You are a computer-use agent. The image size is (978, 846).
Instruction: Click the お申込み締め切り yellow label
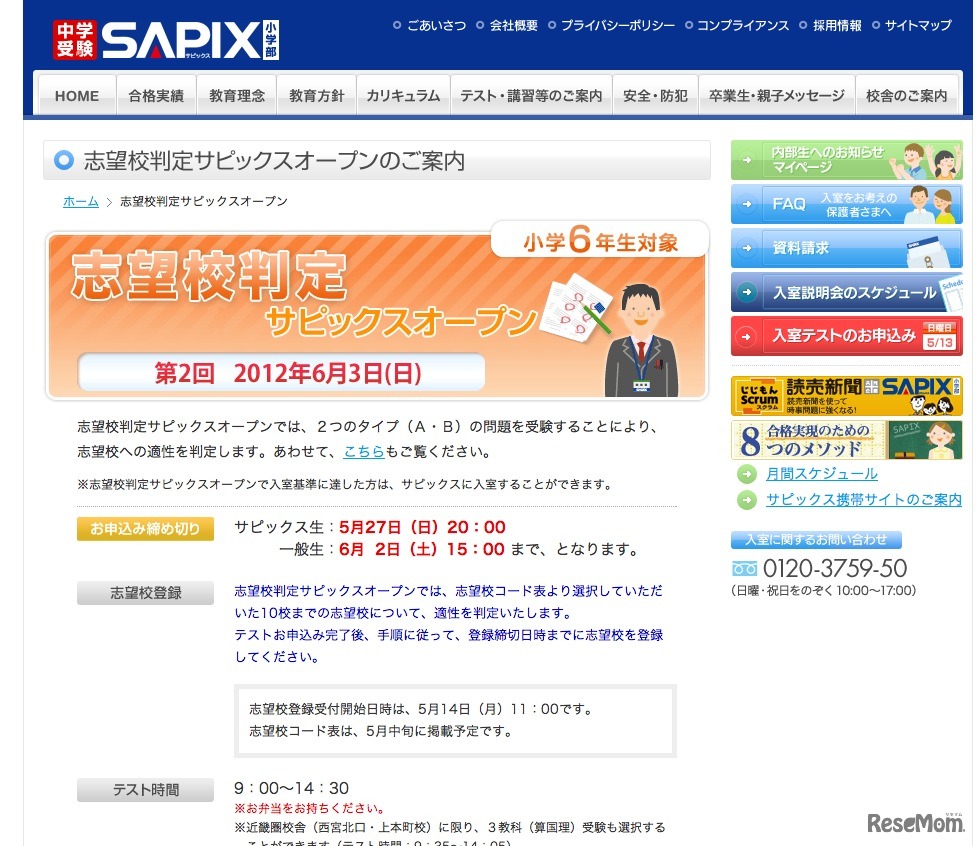[145, 529]
